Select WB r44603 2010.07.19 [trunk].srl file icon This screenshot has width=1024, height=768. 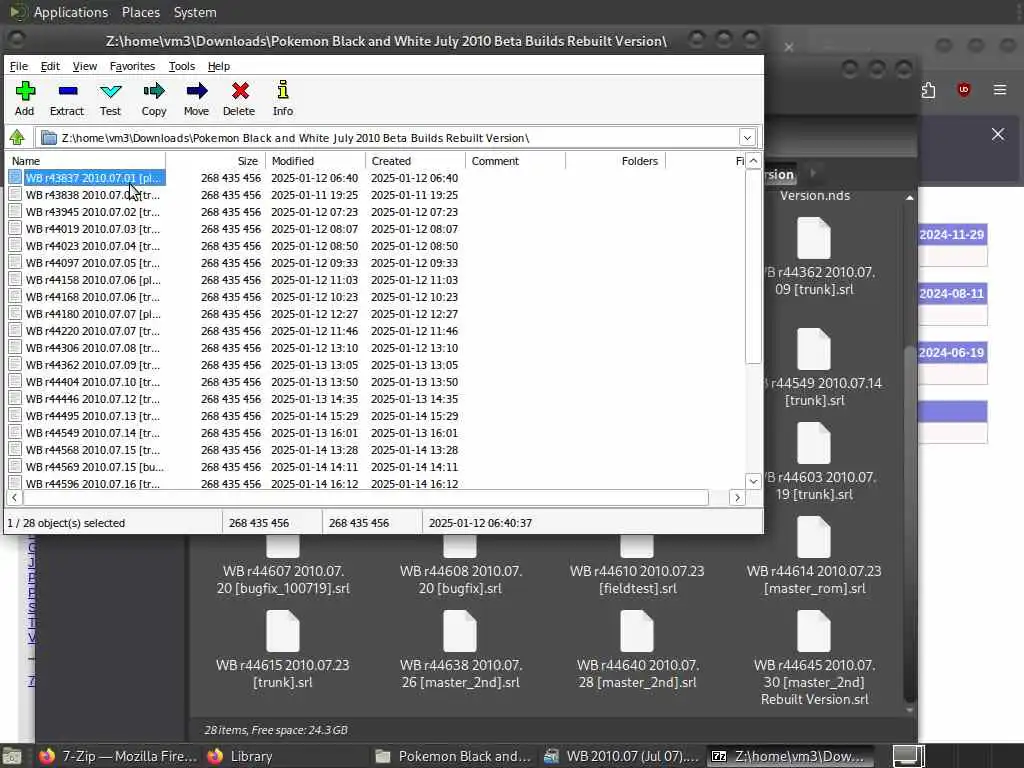tap(814, 443)
